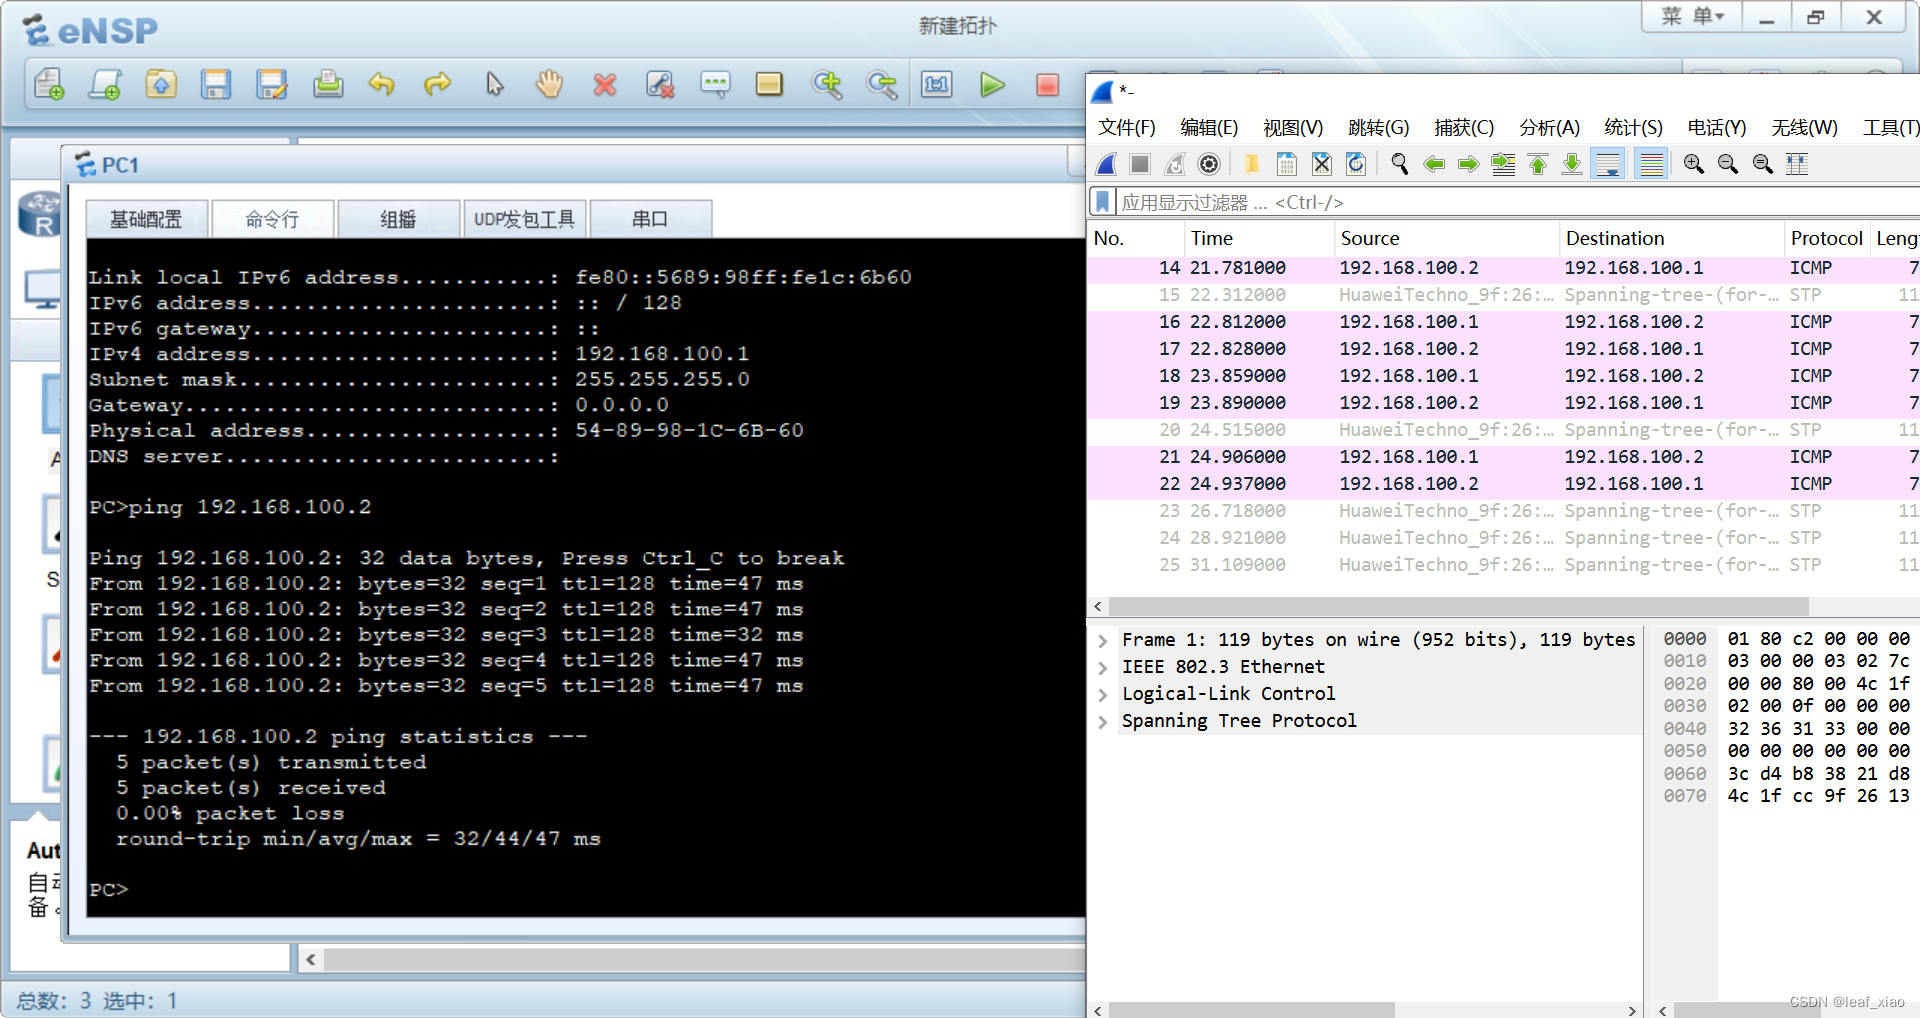This screenshot has width=1920, height=1018.
Task: Open the 文件(F) menu in Wireshark
Action: point(1127,128)
